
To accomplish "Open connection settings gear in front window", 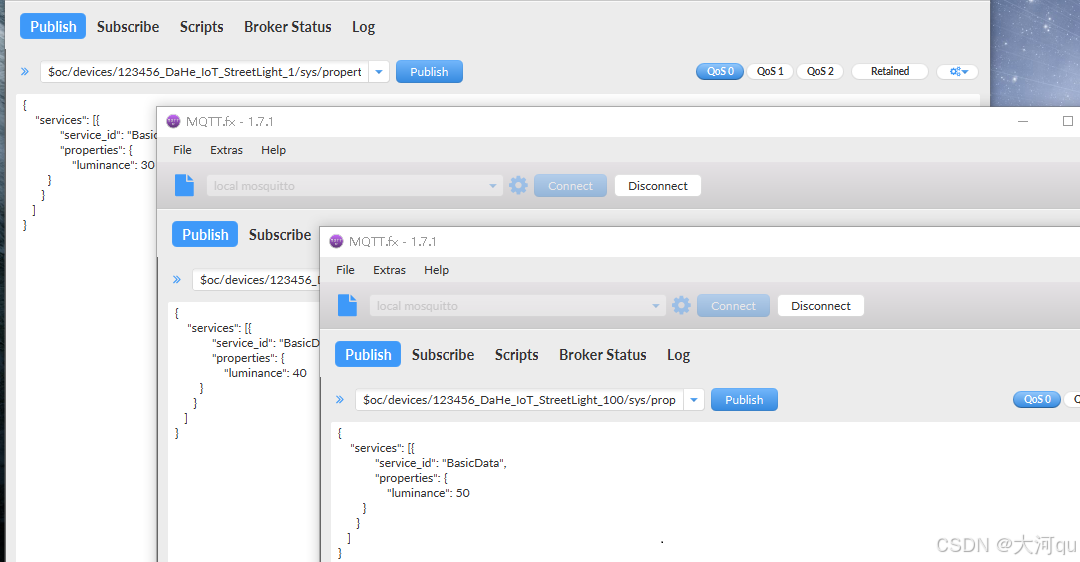I will tap(681, 305).
